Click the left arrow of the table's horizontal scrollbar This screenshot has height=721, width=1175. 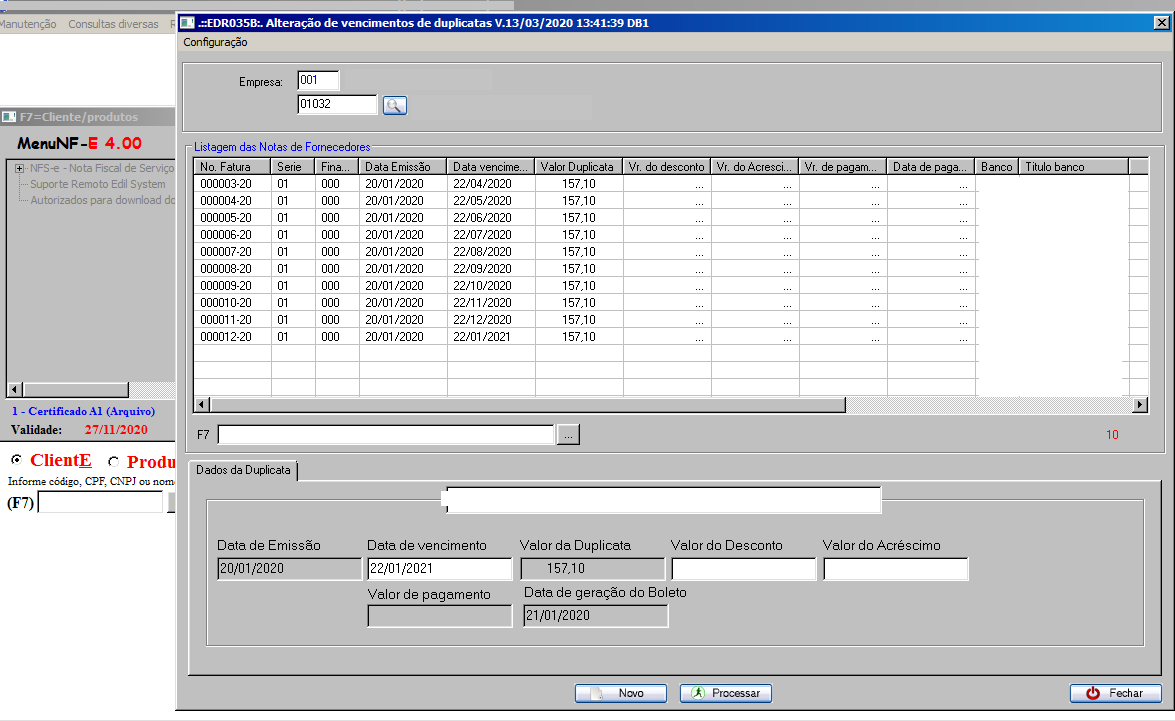click(201, 405)
